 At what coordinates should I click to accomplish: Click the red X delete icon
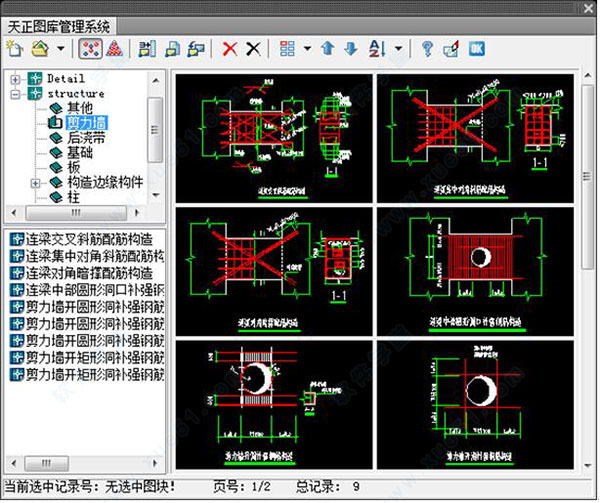[230, 48]
